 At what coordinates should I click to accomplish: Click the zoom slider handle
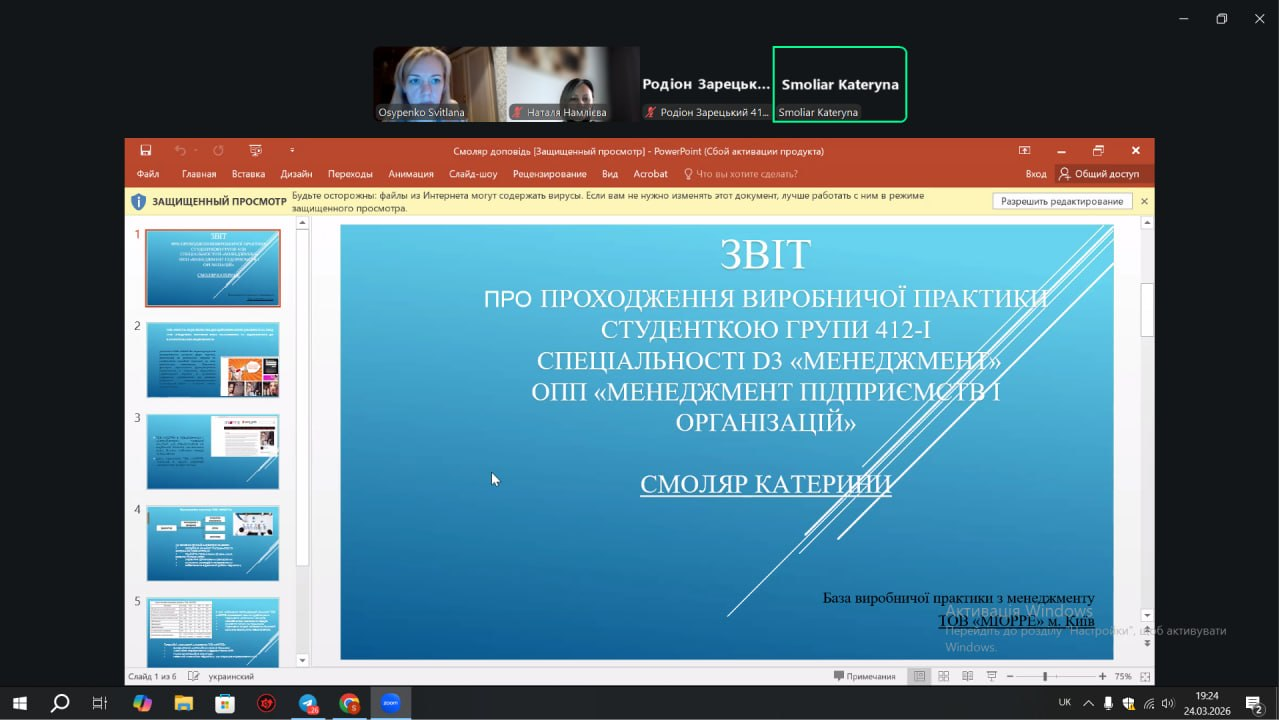(x=1045, y=677)
